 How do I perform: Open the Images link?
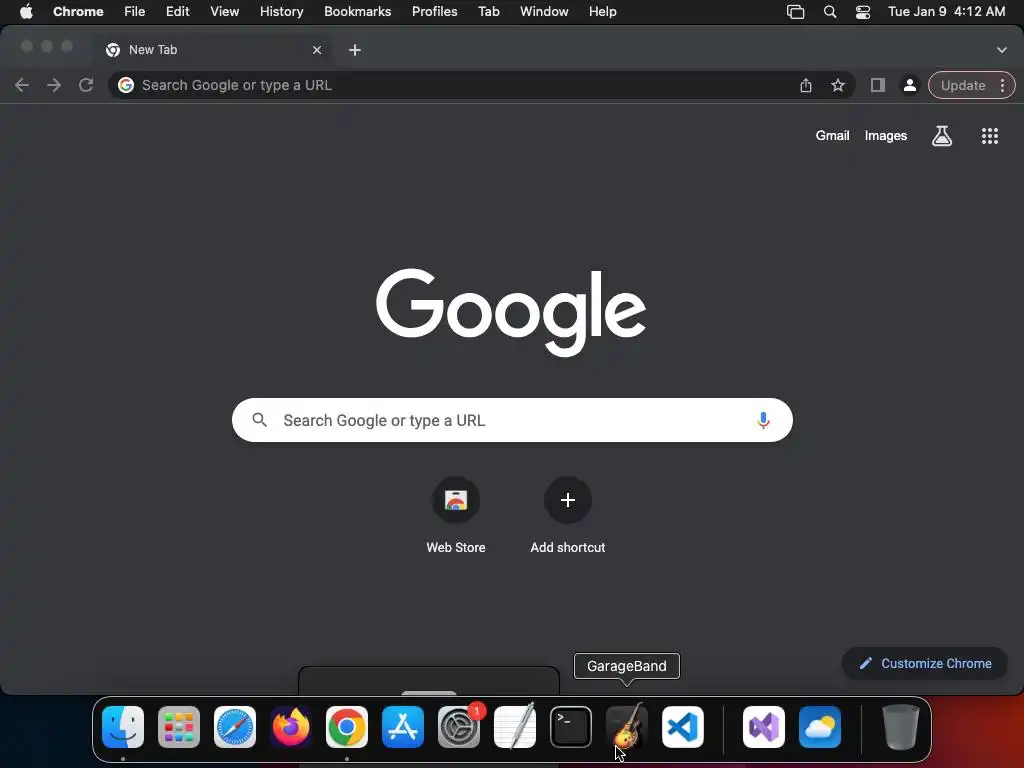tap(886, 136)
